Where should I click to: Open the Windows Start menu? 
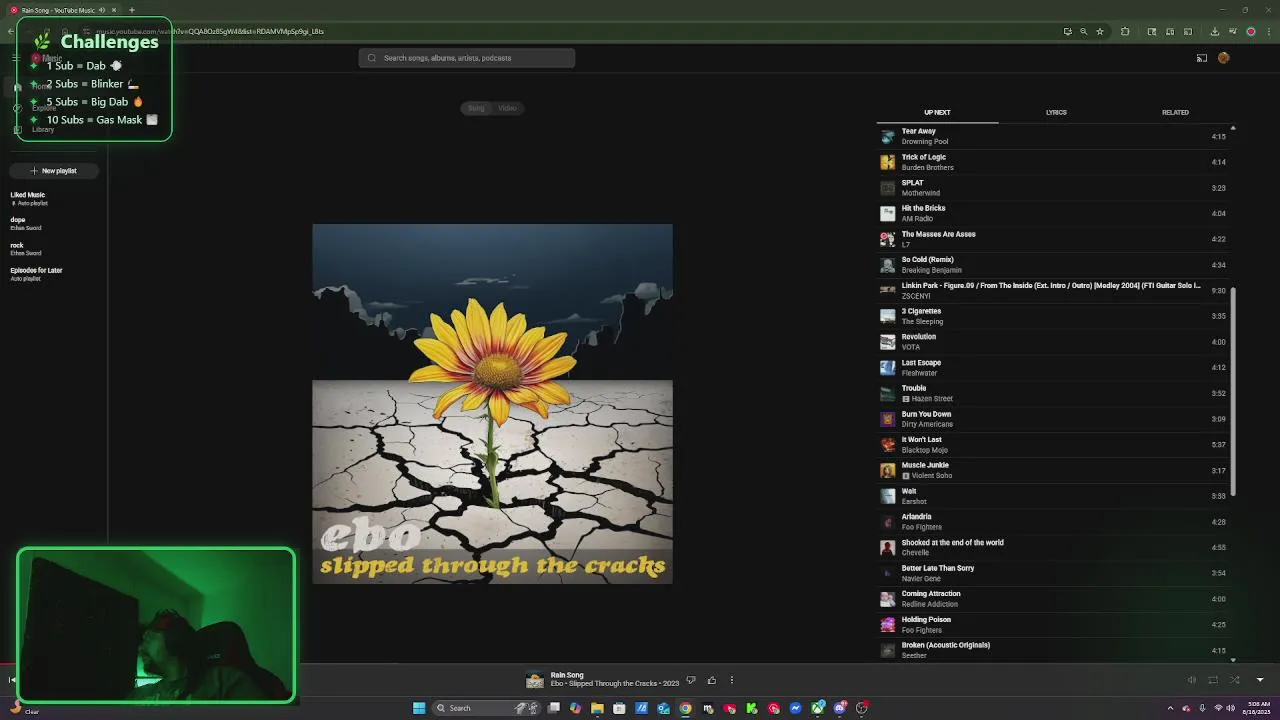(x=419, y=708)
